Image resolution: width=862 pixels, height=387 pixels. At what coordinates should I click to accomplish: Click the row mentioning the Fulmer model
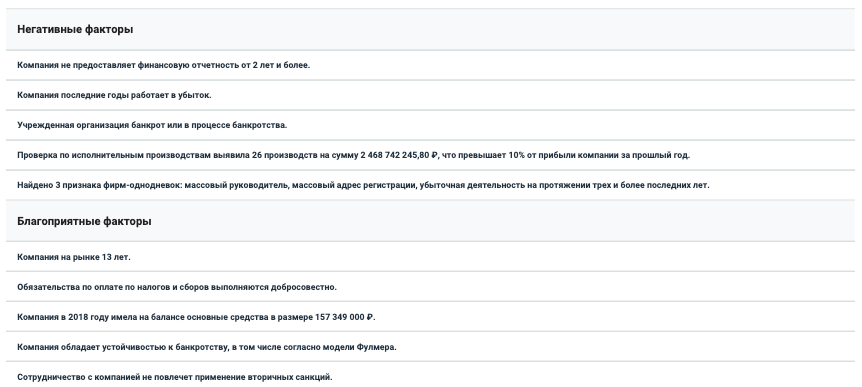point(430,347)
